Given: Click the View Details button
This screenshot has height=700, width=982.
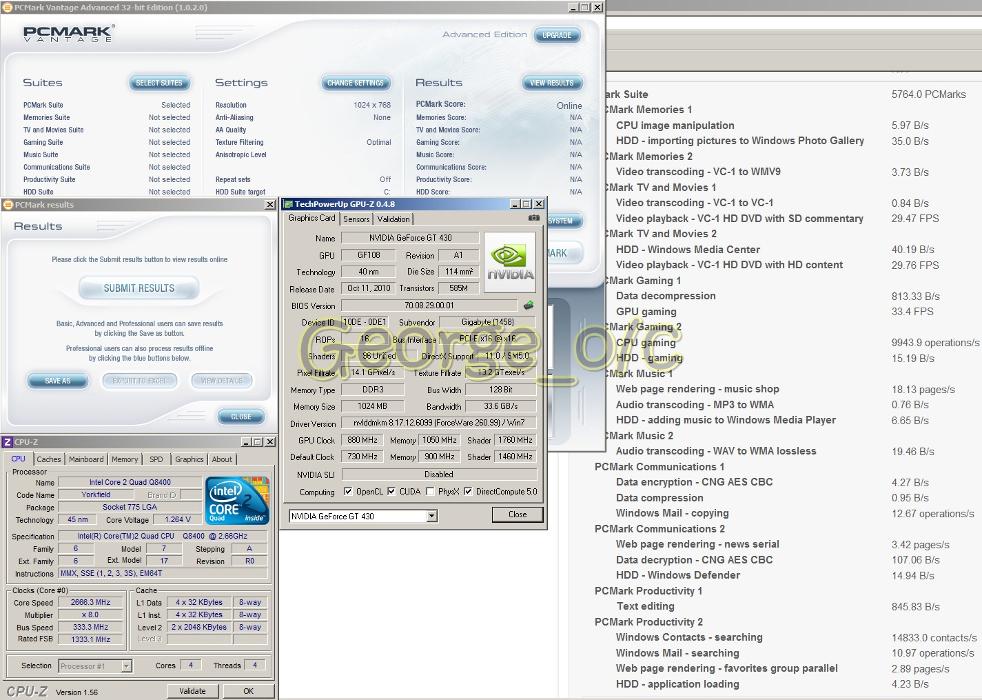Looking at the screenshot, I should (222, 381).
